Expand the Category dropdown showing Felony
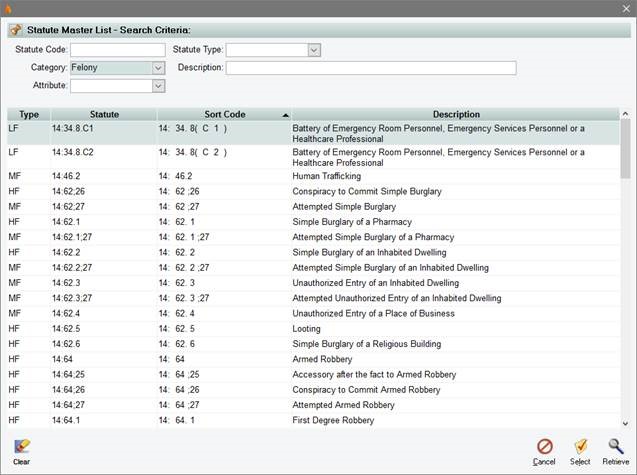This screenshot has height=475, width=637. [x=158, y=68]
